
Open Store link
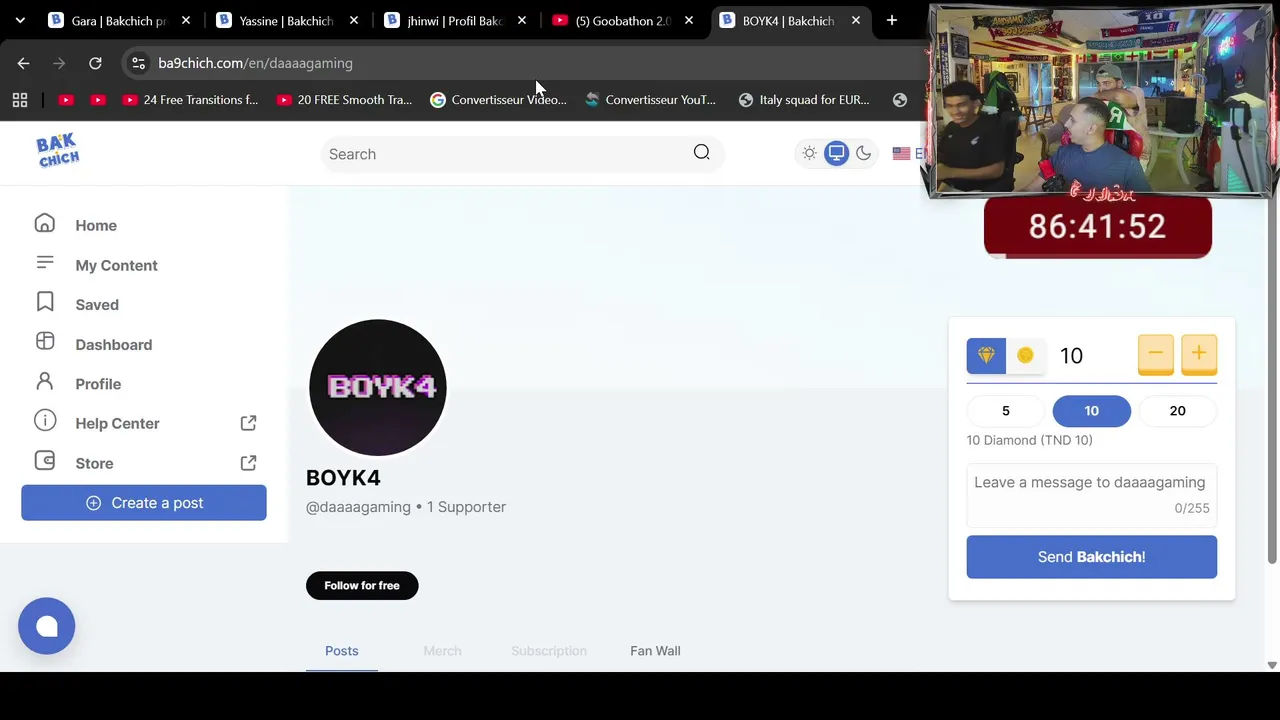click(x=94, y=463)
